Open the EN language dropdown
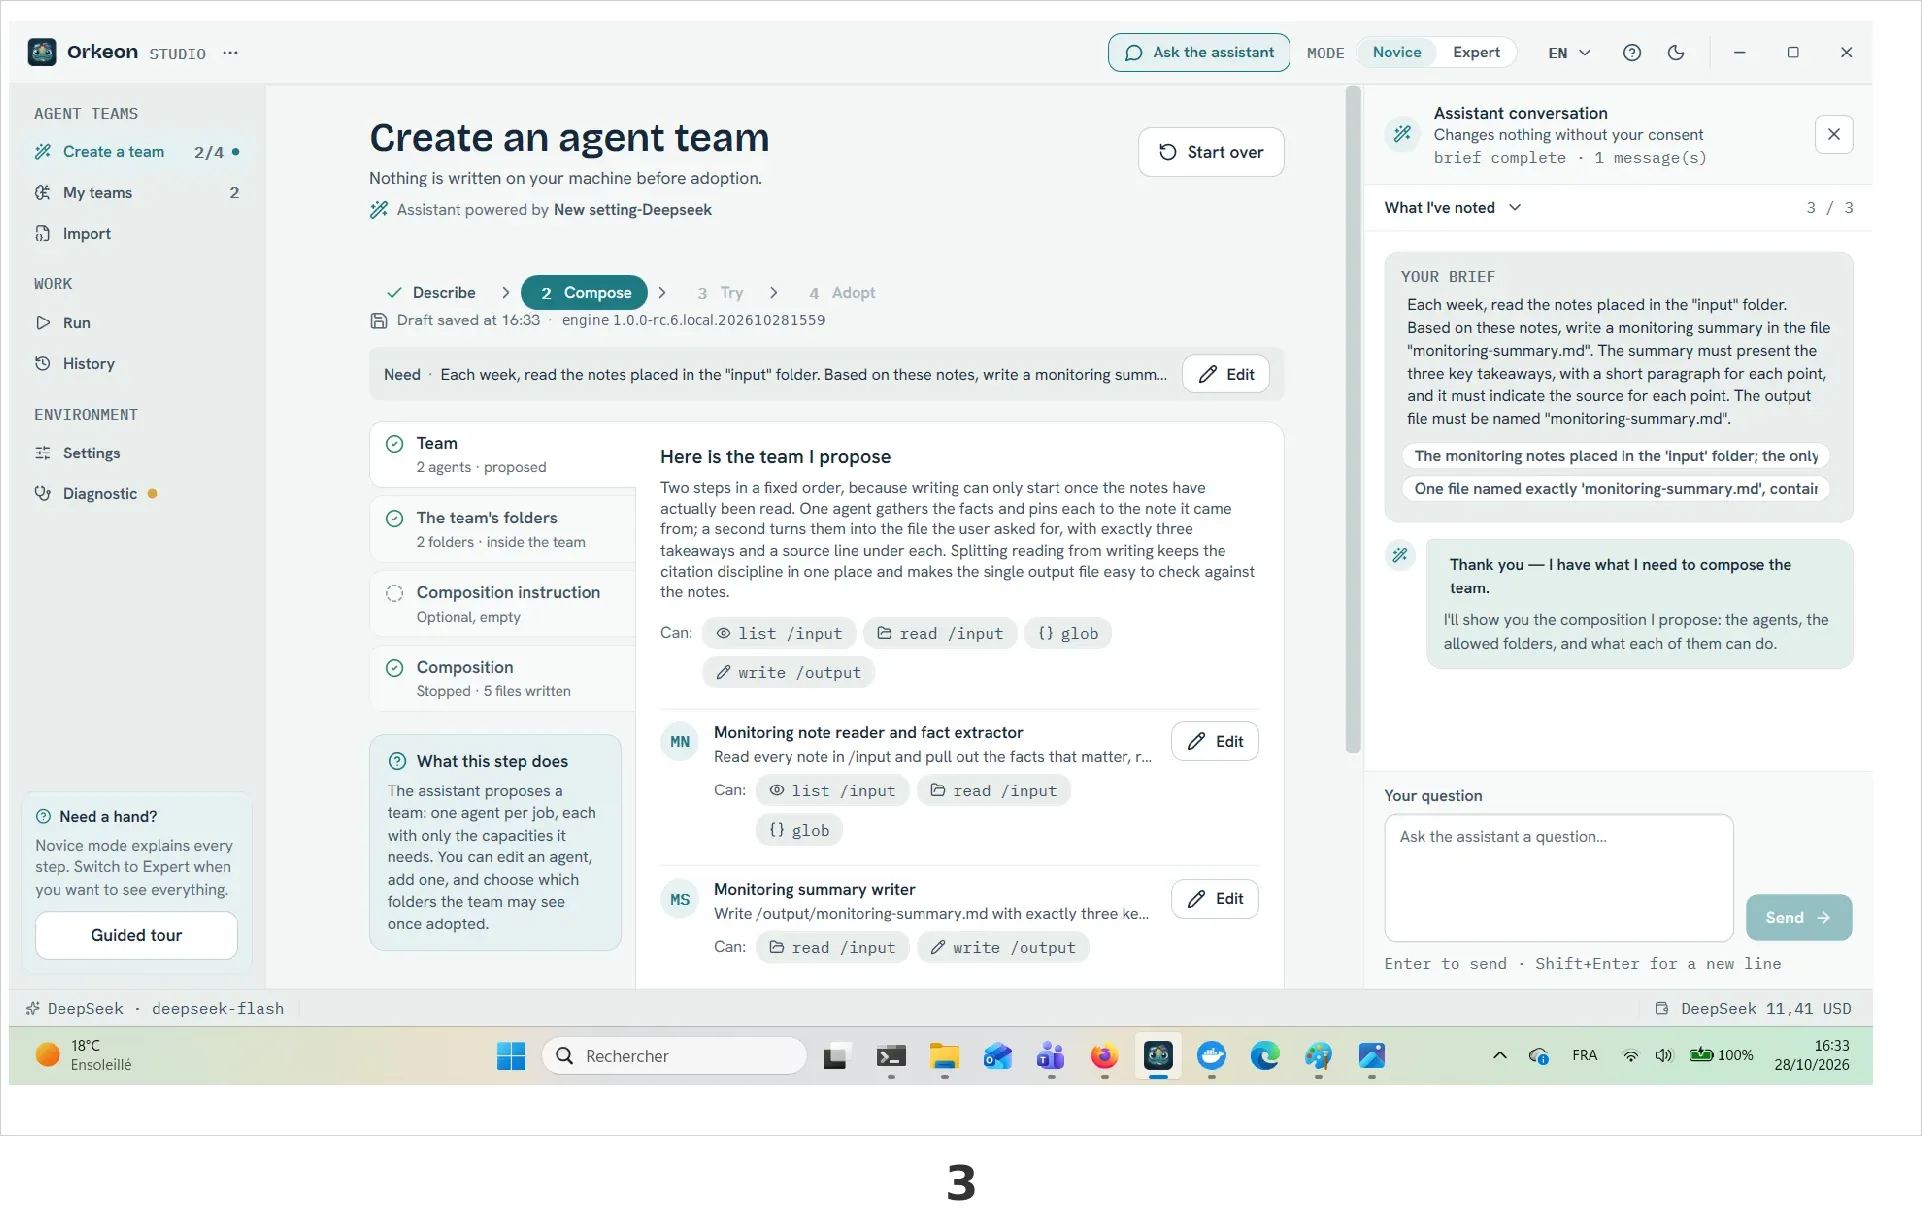This screenshot has height=1229, width=1922. tap(1569, 53)
